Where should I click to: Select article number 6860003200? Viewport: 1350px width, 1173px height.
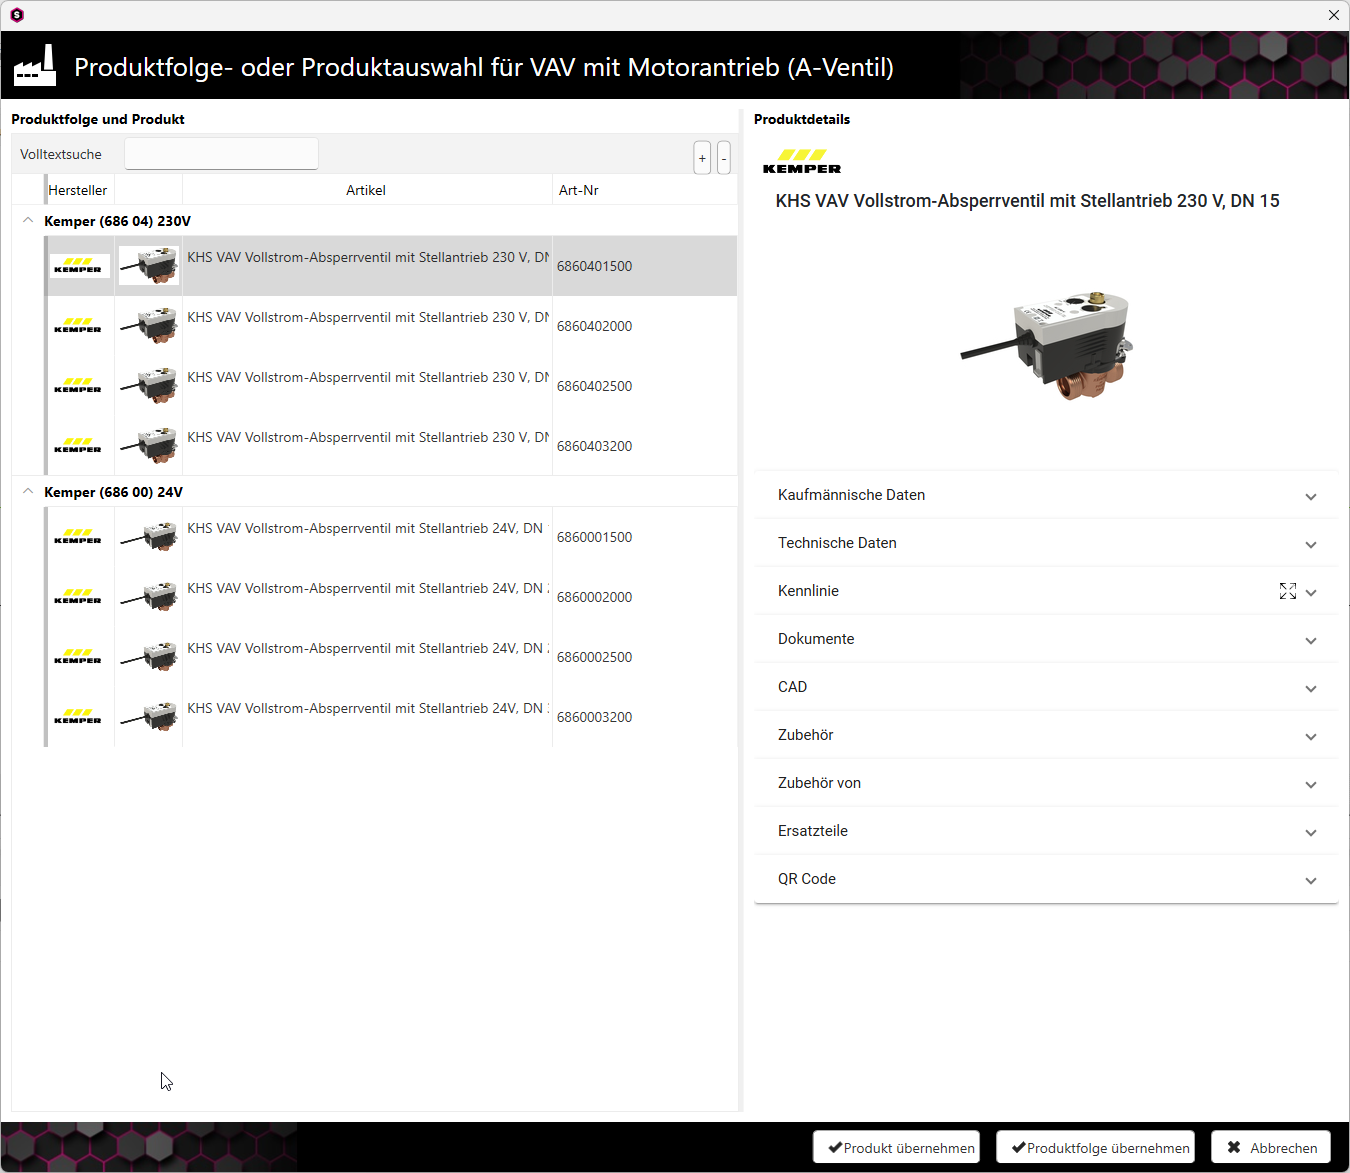pos(595,717)
